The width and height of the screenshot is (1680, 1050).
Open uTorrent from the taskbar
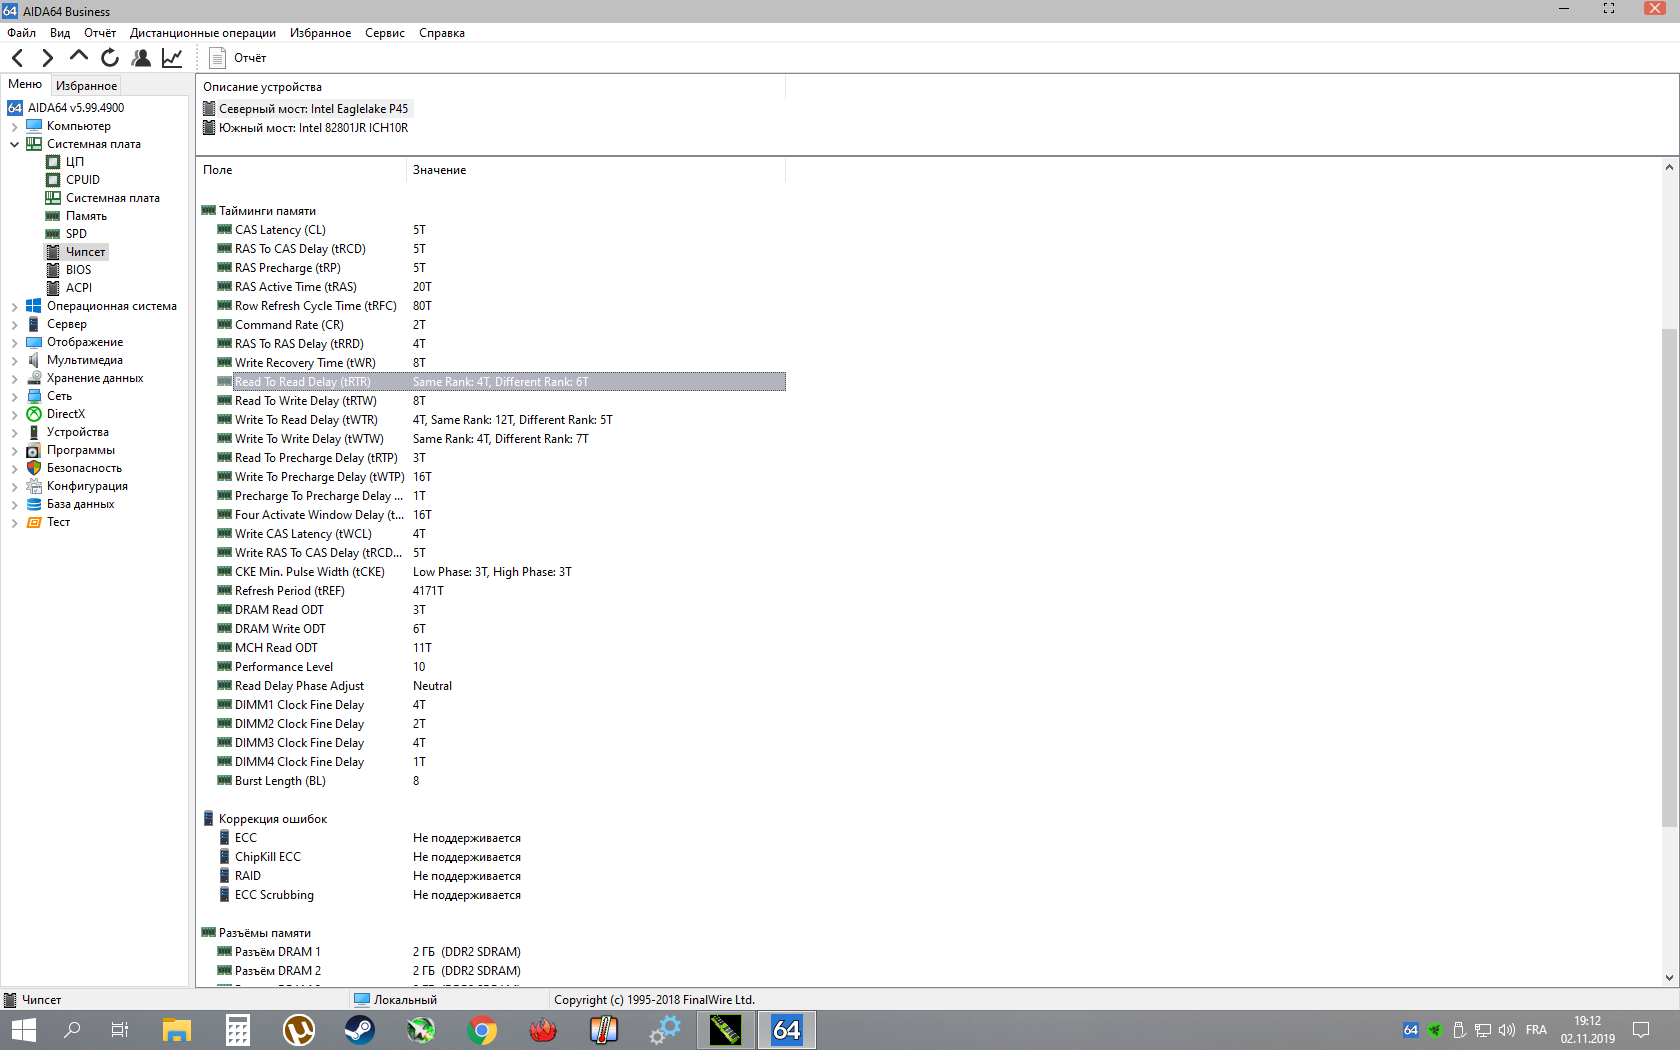299,1030
